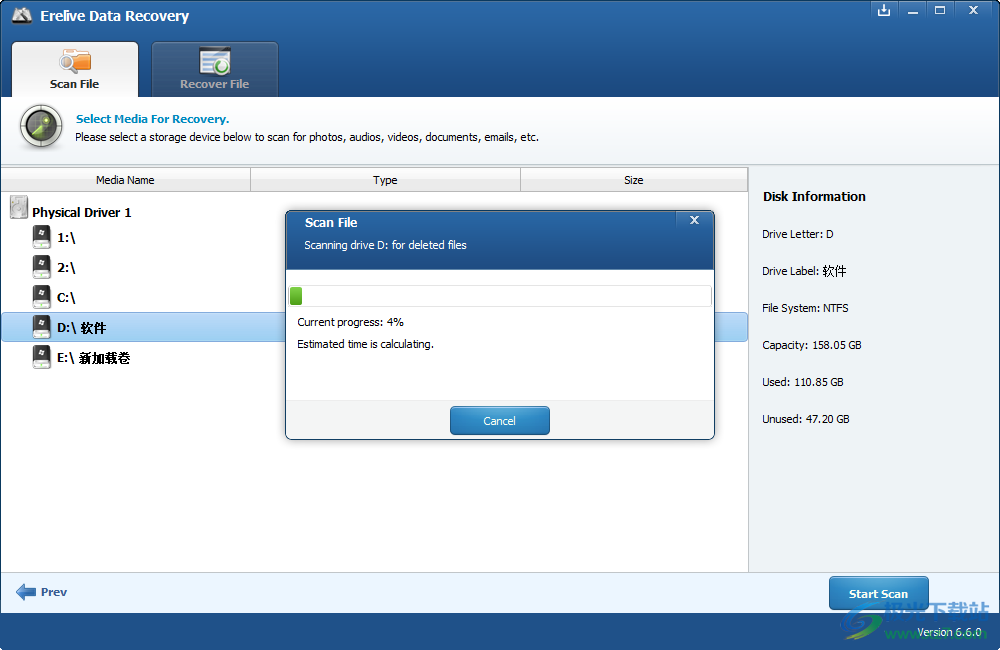Click the download icon in title bar
The width and height of the screenshot is (1000, 650).
883,11
